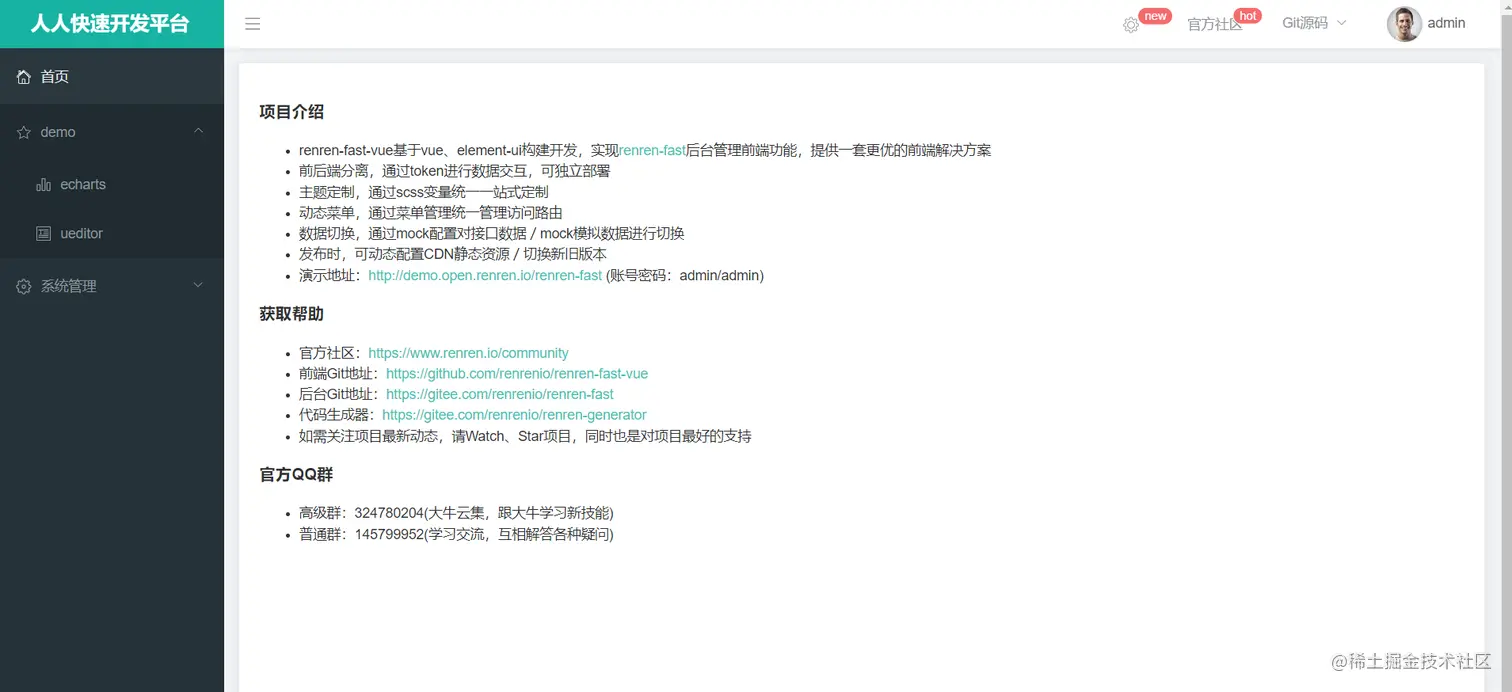Click the right-side scrollbar
Image resolution: width=1512 pixels, height=692 pixels.
pos(1507,300)
